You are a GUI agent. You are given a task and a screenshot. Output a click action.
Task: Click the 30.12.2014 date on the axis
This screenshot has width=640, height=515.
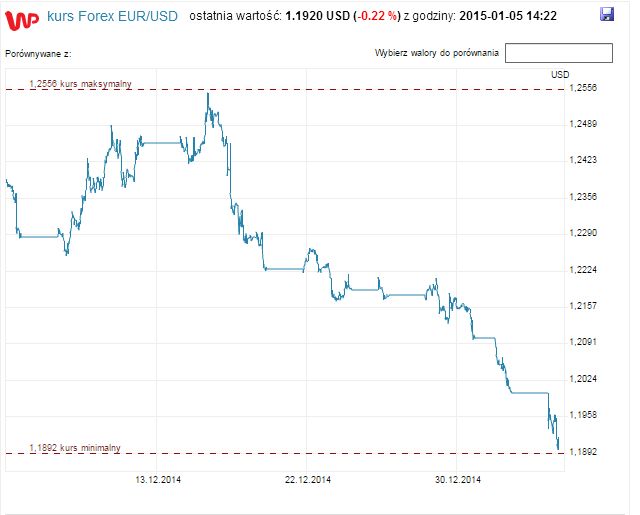(x=458, y=480)
